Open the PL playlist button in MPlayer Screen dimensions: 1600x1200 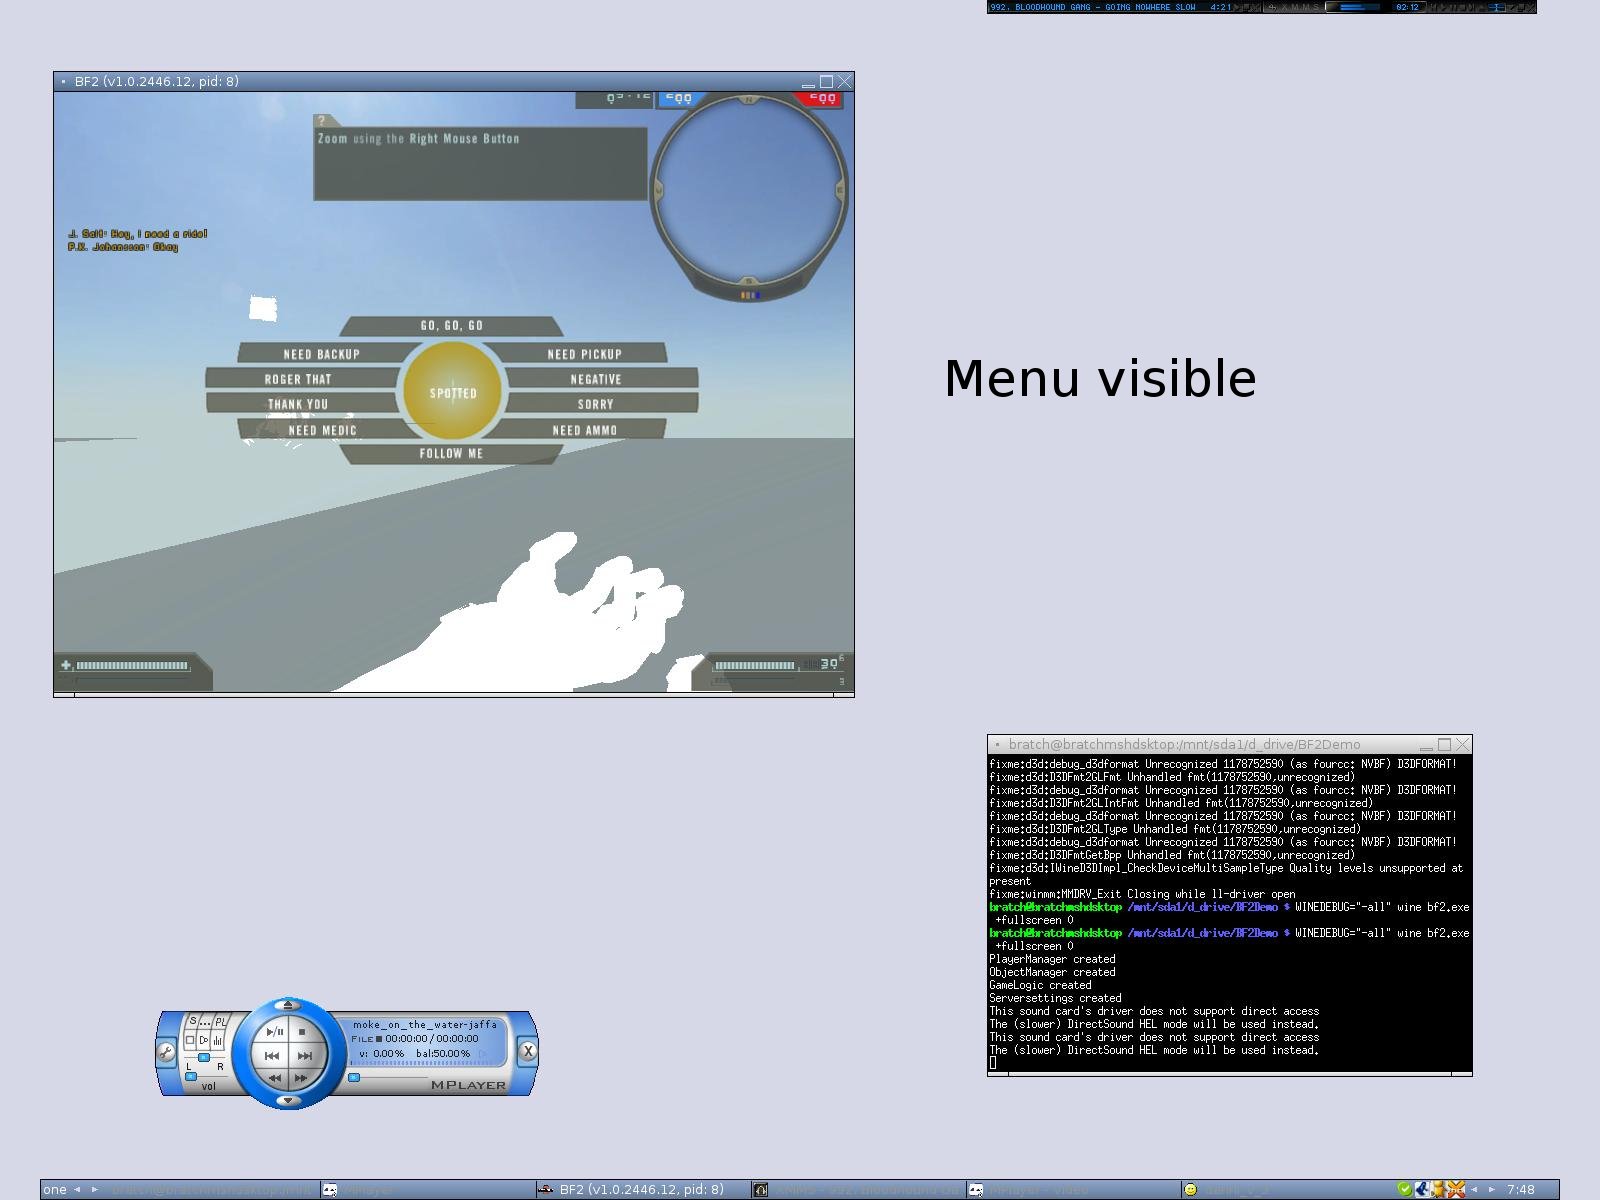coord(221,1022)
